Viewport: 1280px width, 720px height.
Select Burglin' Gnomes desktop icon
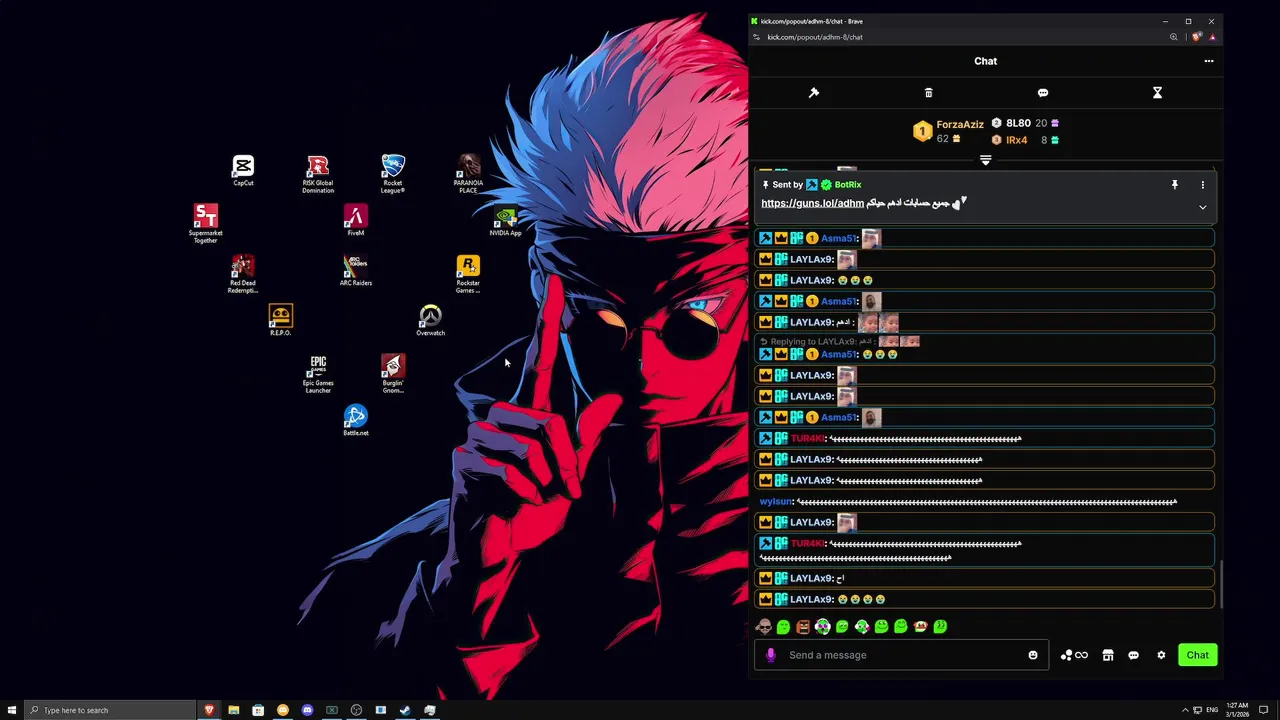click(x=393, y=374)
